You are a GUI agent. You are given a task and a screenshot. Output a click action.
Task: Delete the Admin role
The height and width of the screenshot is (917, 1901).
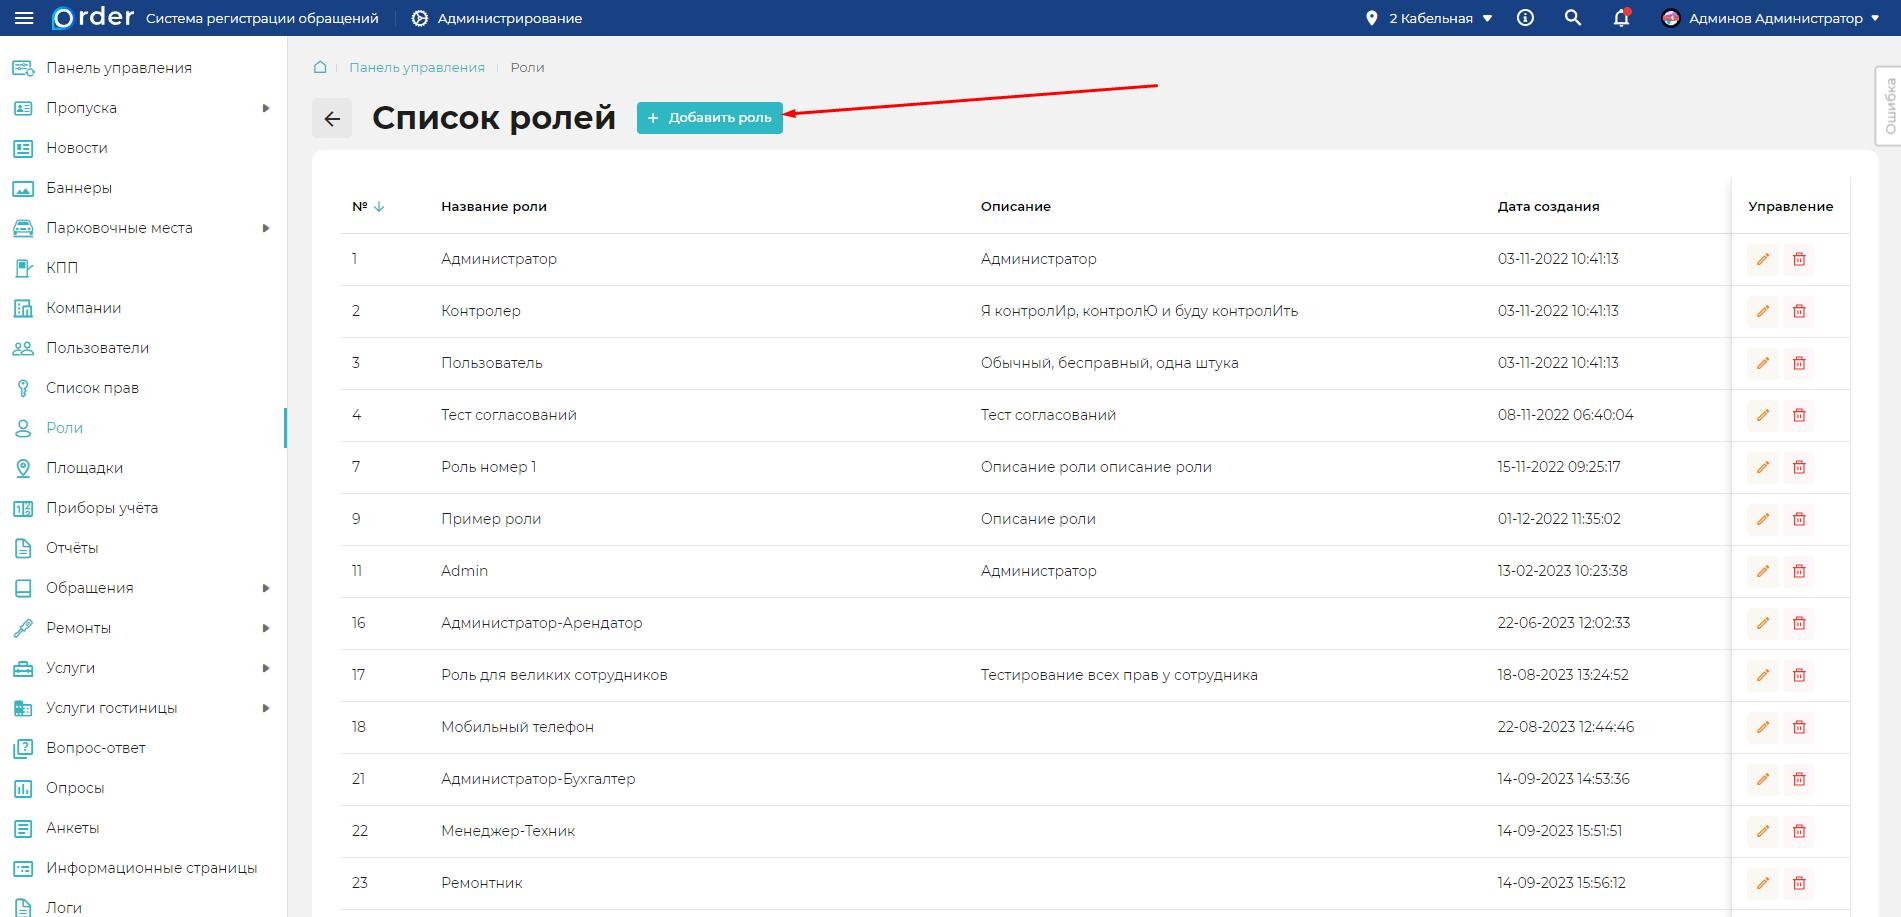1799,571
